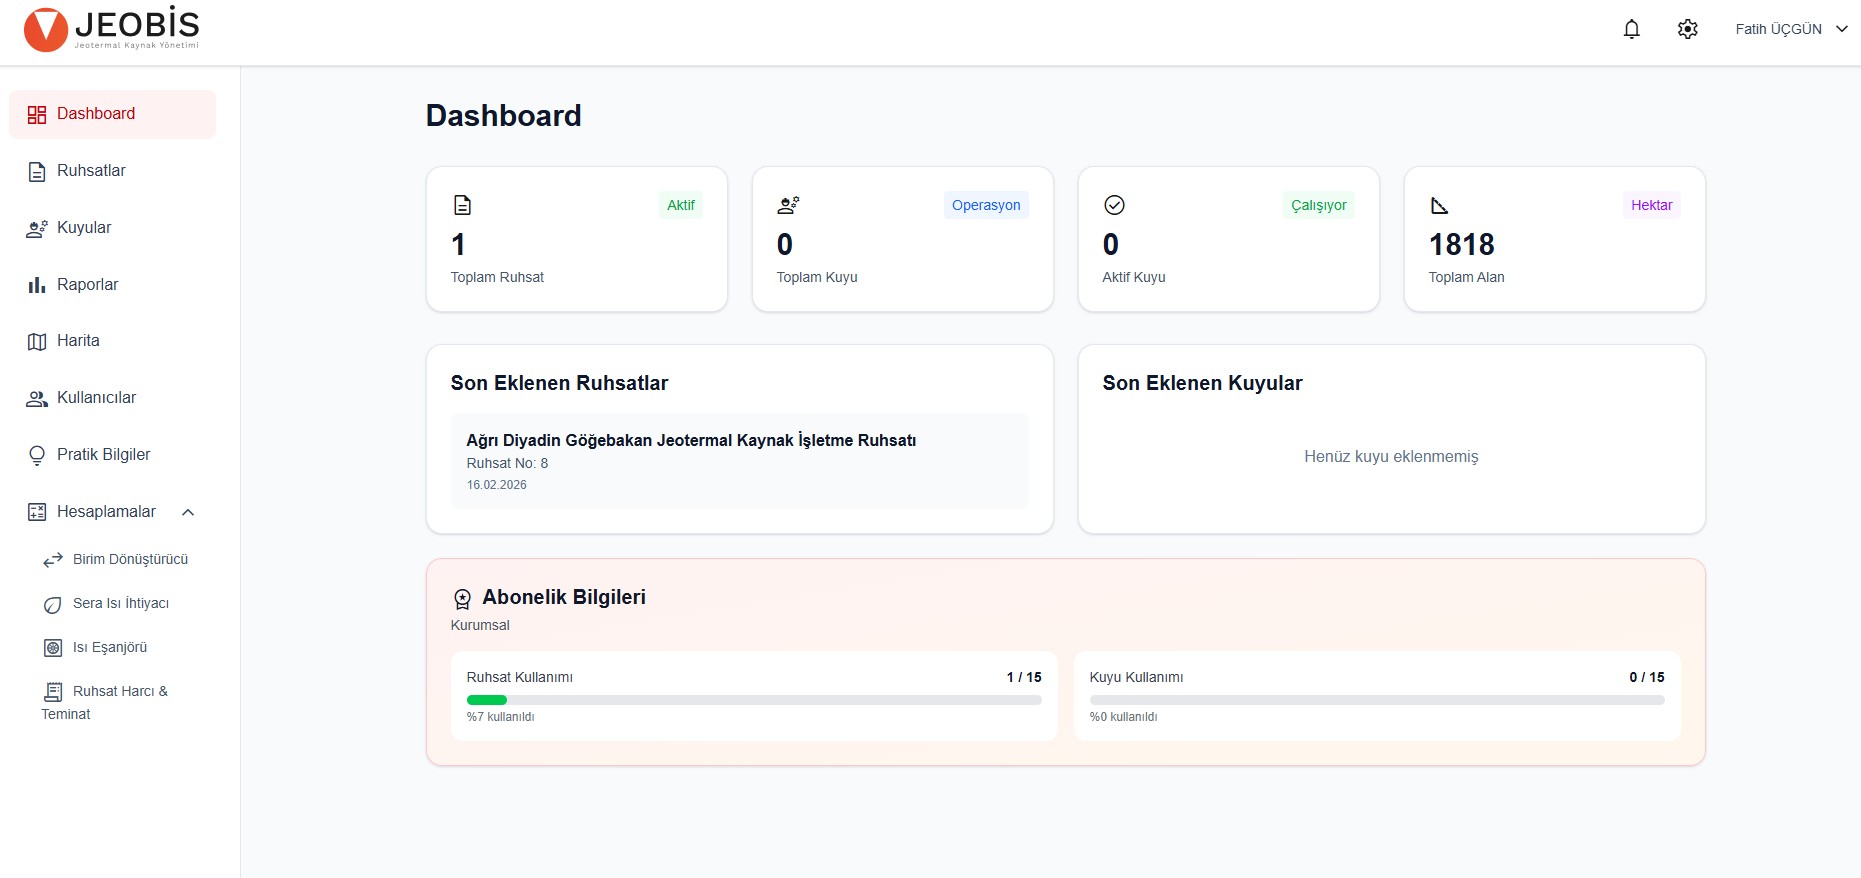The height and width of the screenshot is (878, 1861).
Task: Click the Toplam Alan statistics card
Action: [1554, 240]
